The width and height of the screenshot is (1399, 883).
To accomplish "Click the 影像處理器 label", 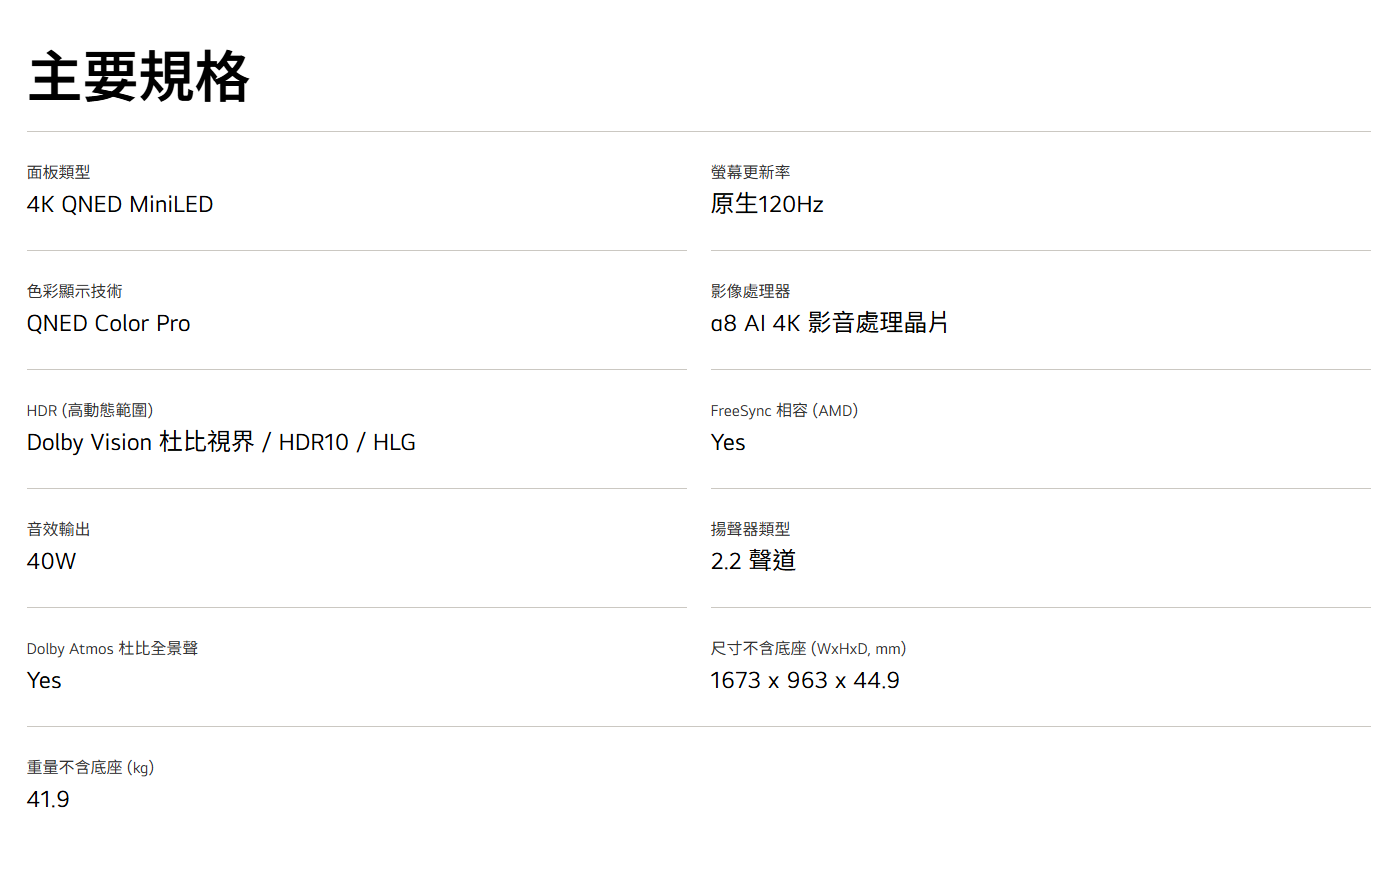I will [750, 291].
